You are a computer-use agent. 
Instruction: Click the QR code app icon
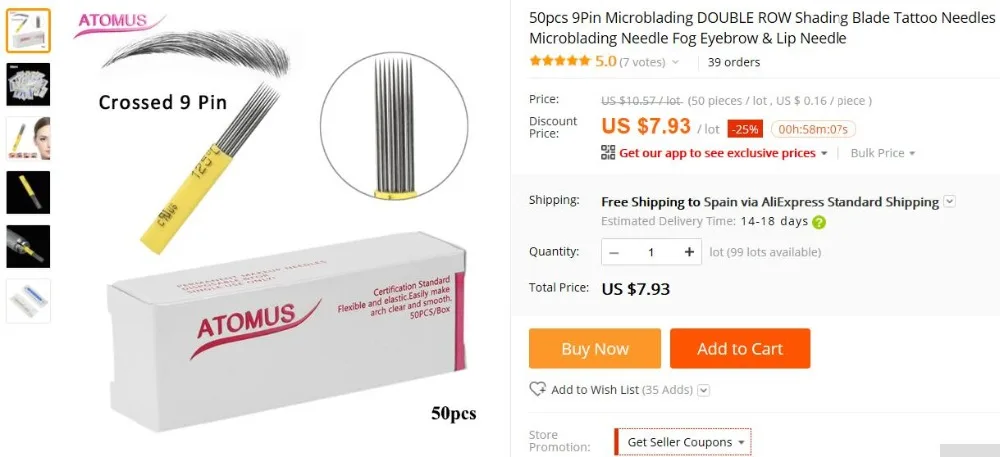(x=608, y=153)
